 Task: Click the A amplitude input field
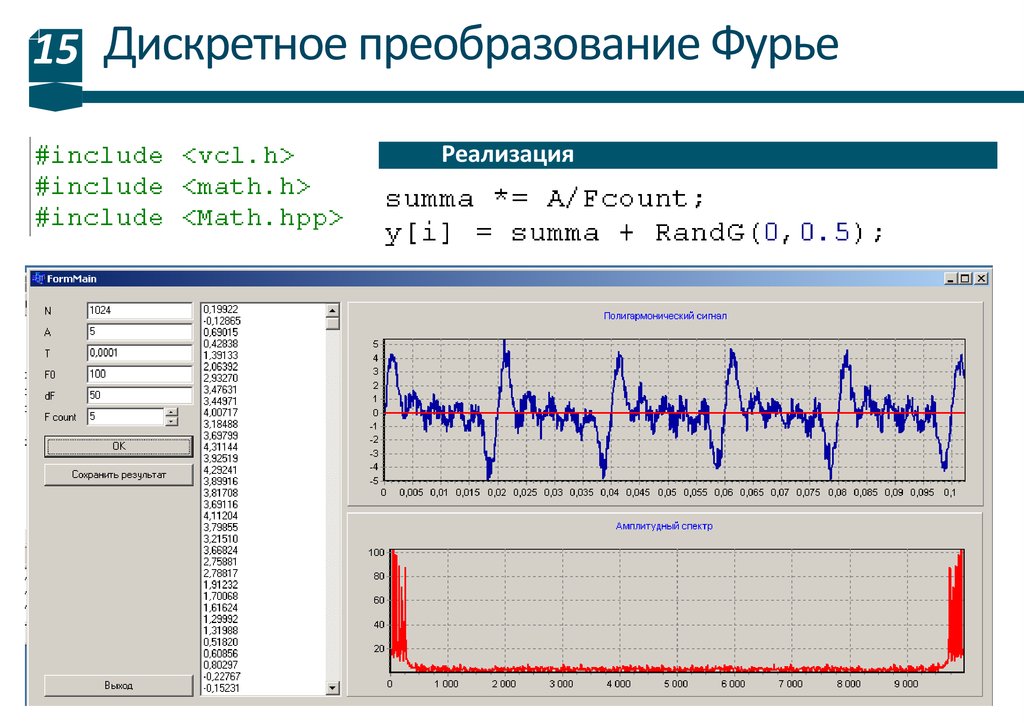click(139, 332)
